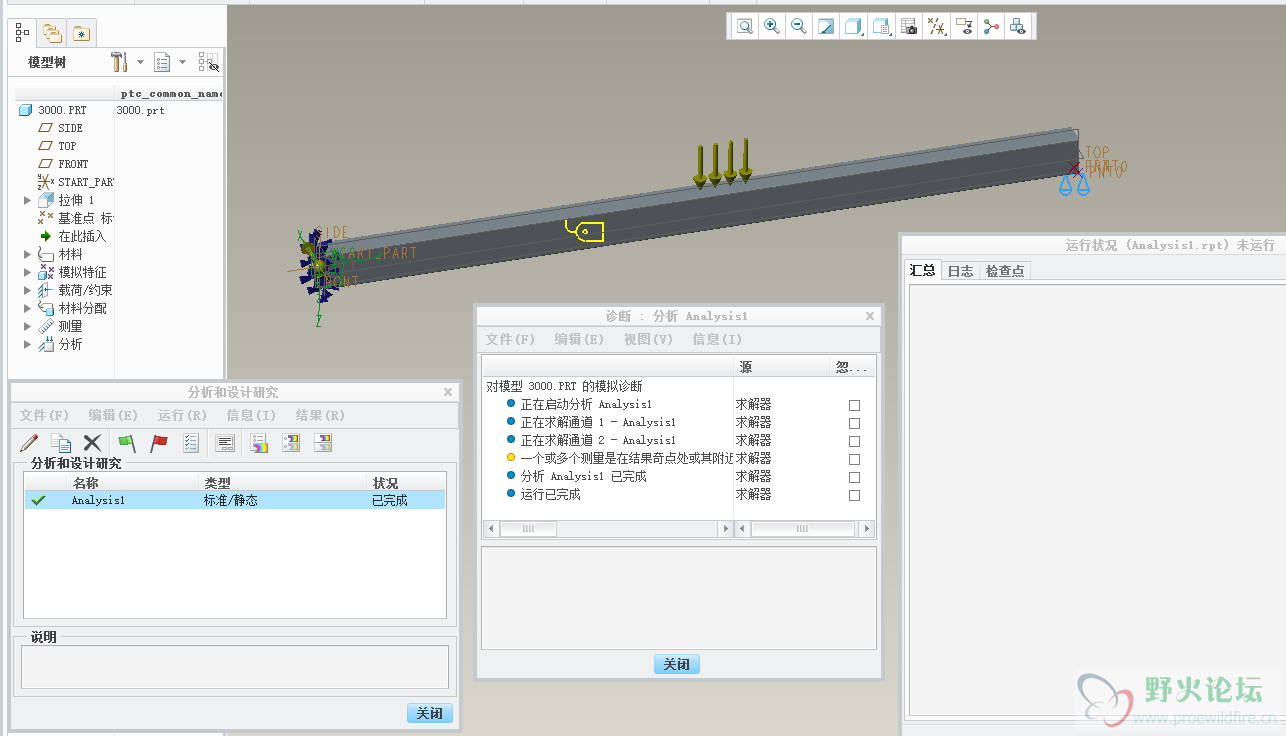Expand the 材料 tree node

tap(27, 254)
